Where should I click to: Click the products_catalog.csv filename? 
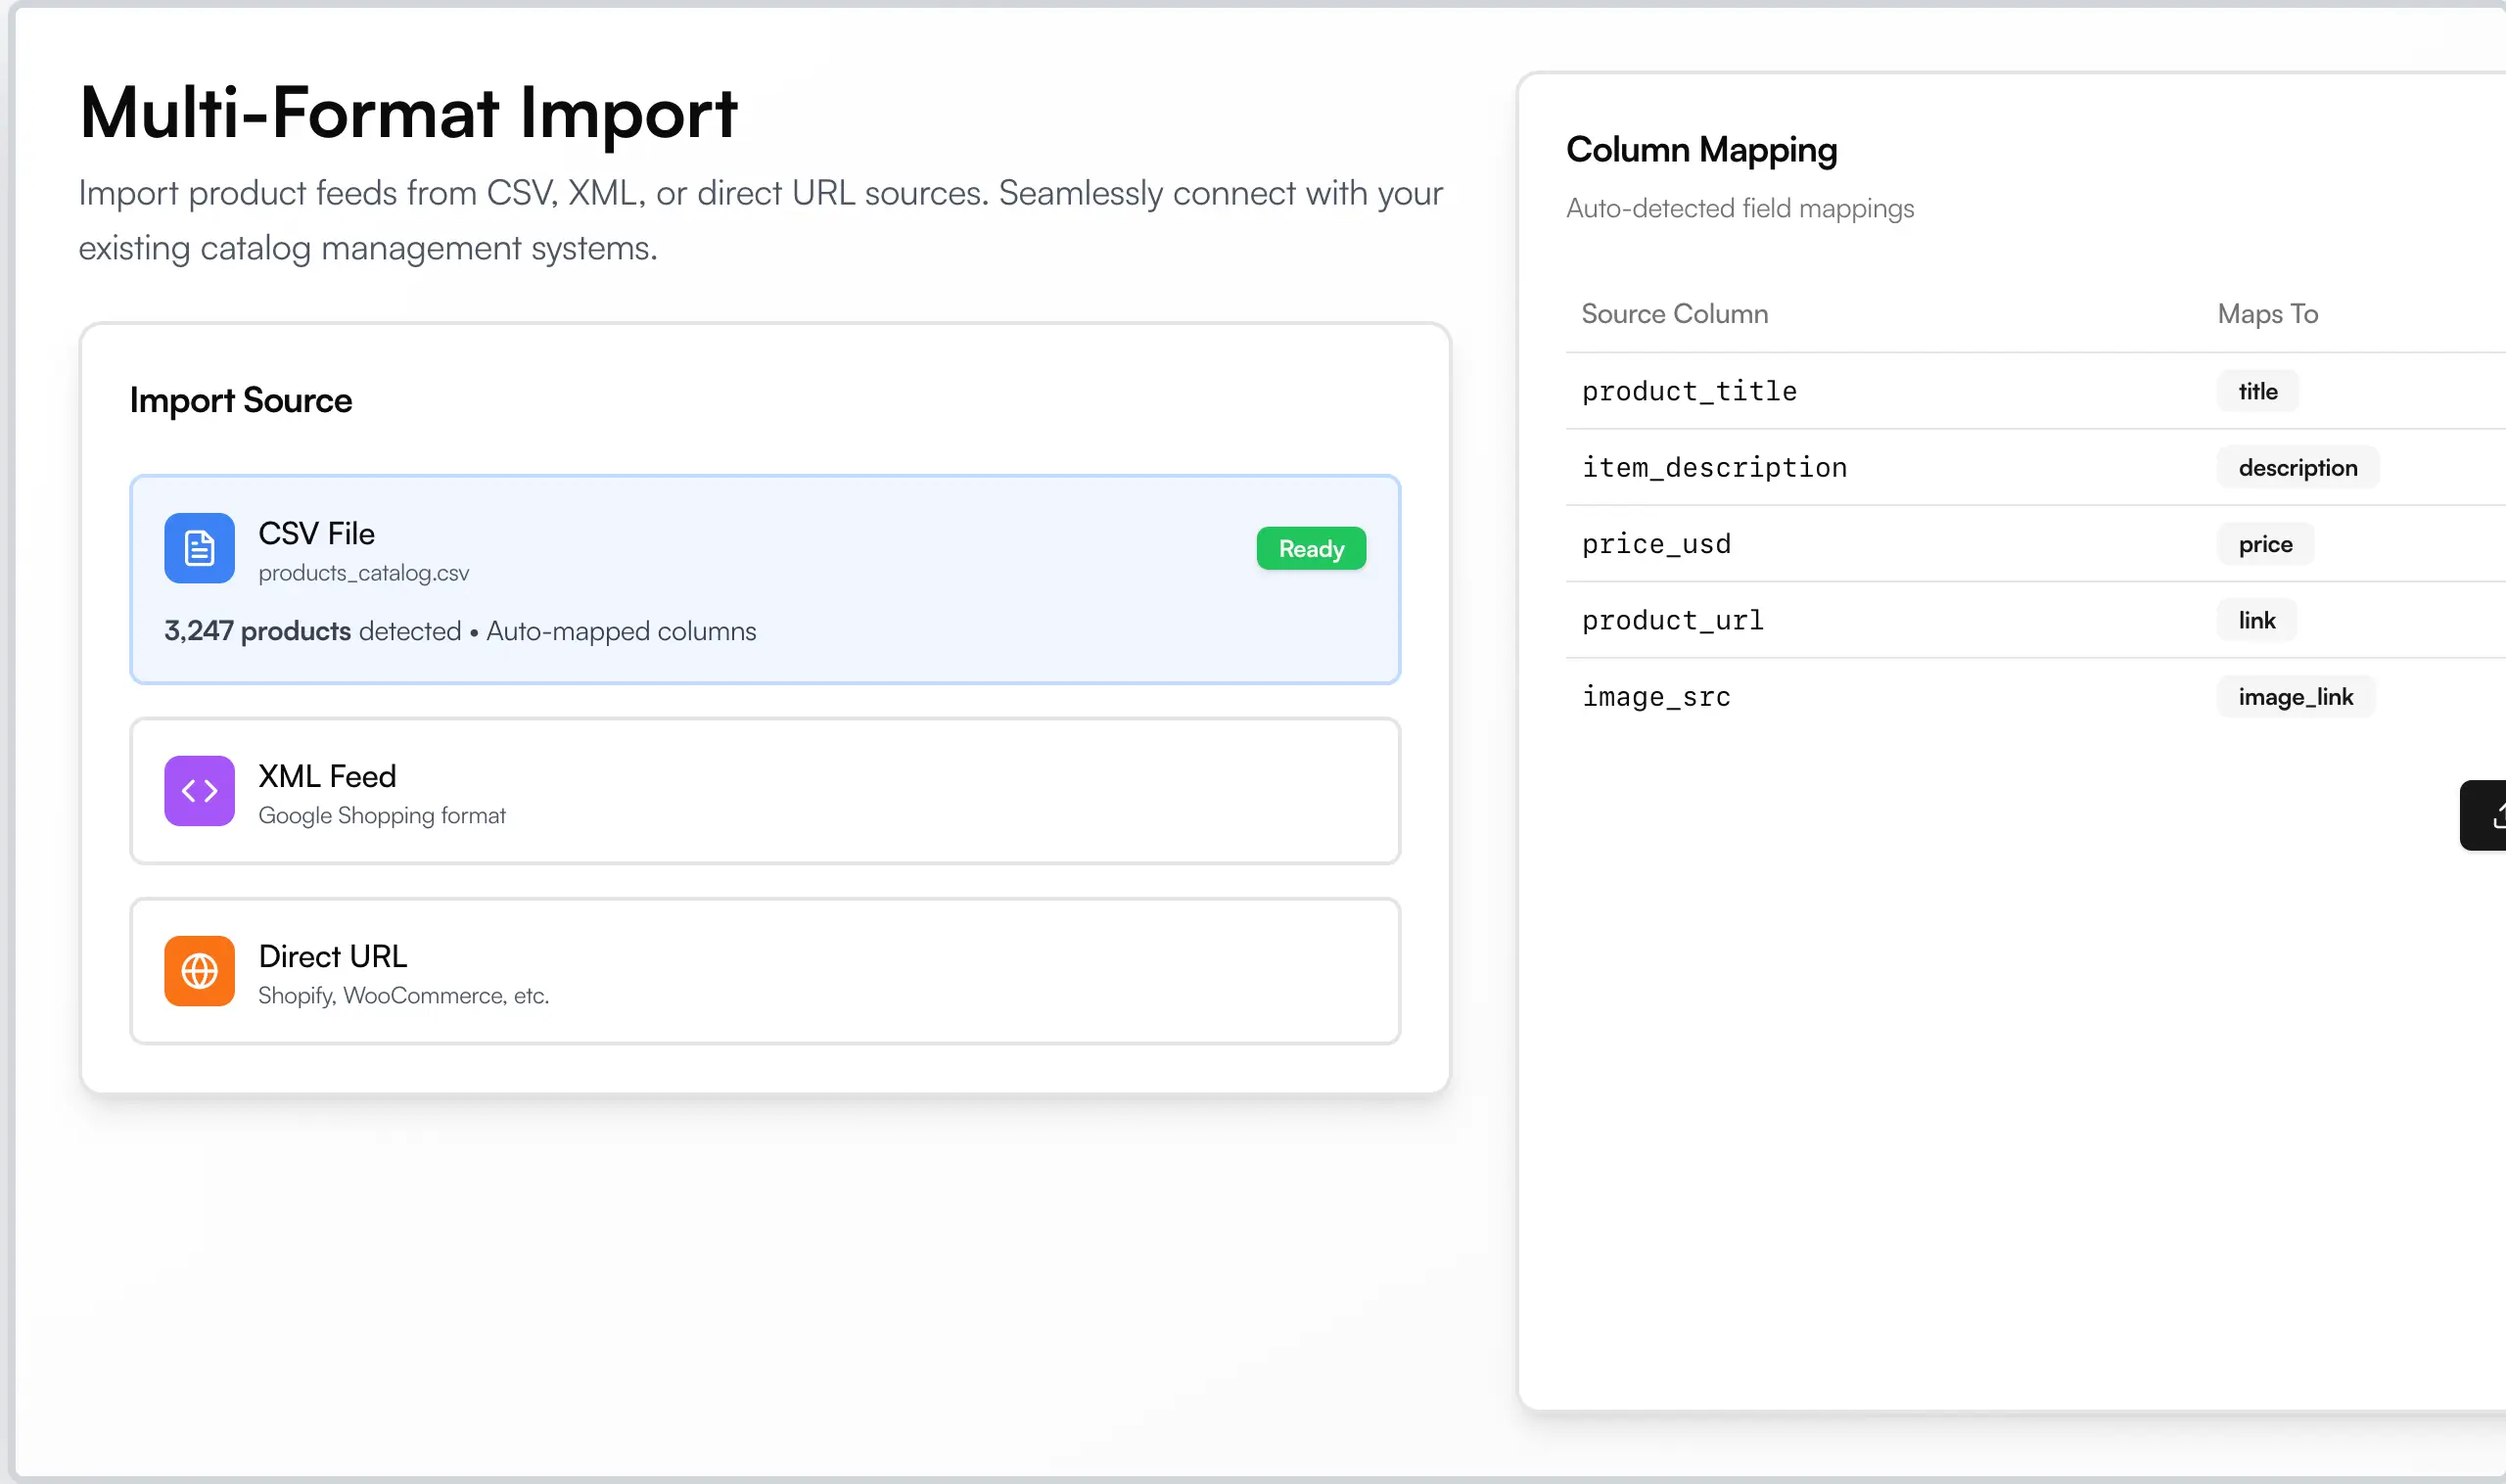click(364, 572)
